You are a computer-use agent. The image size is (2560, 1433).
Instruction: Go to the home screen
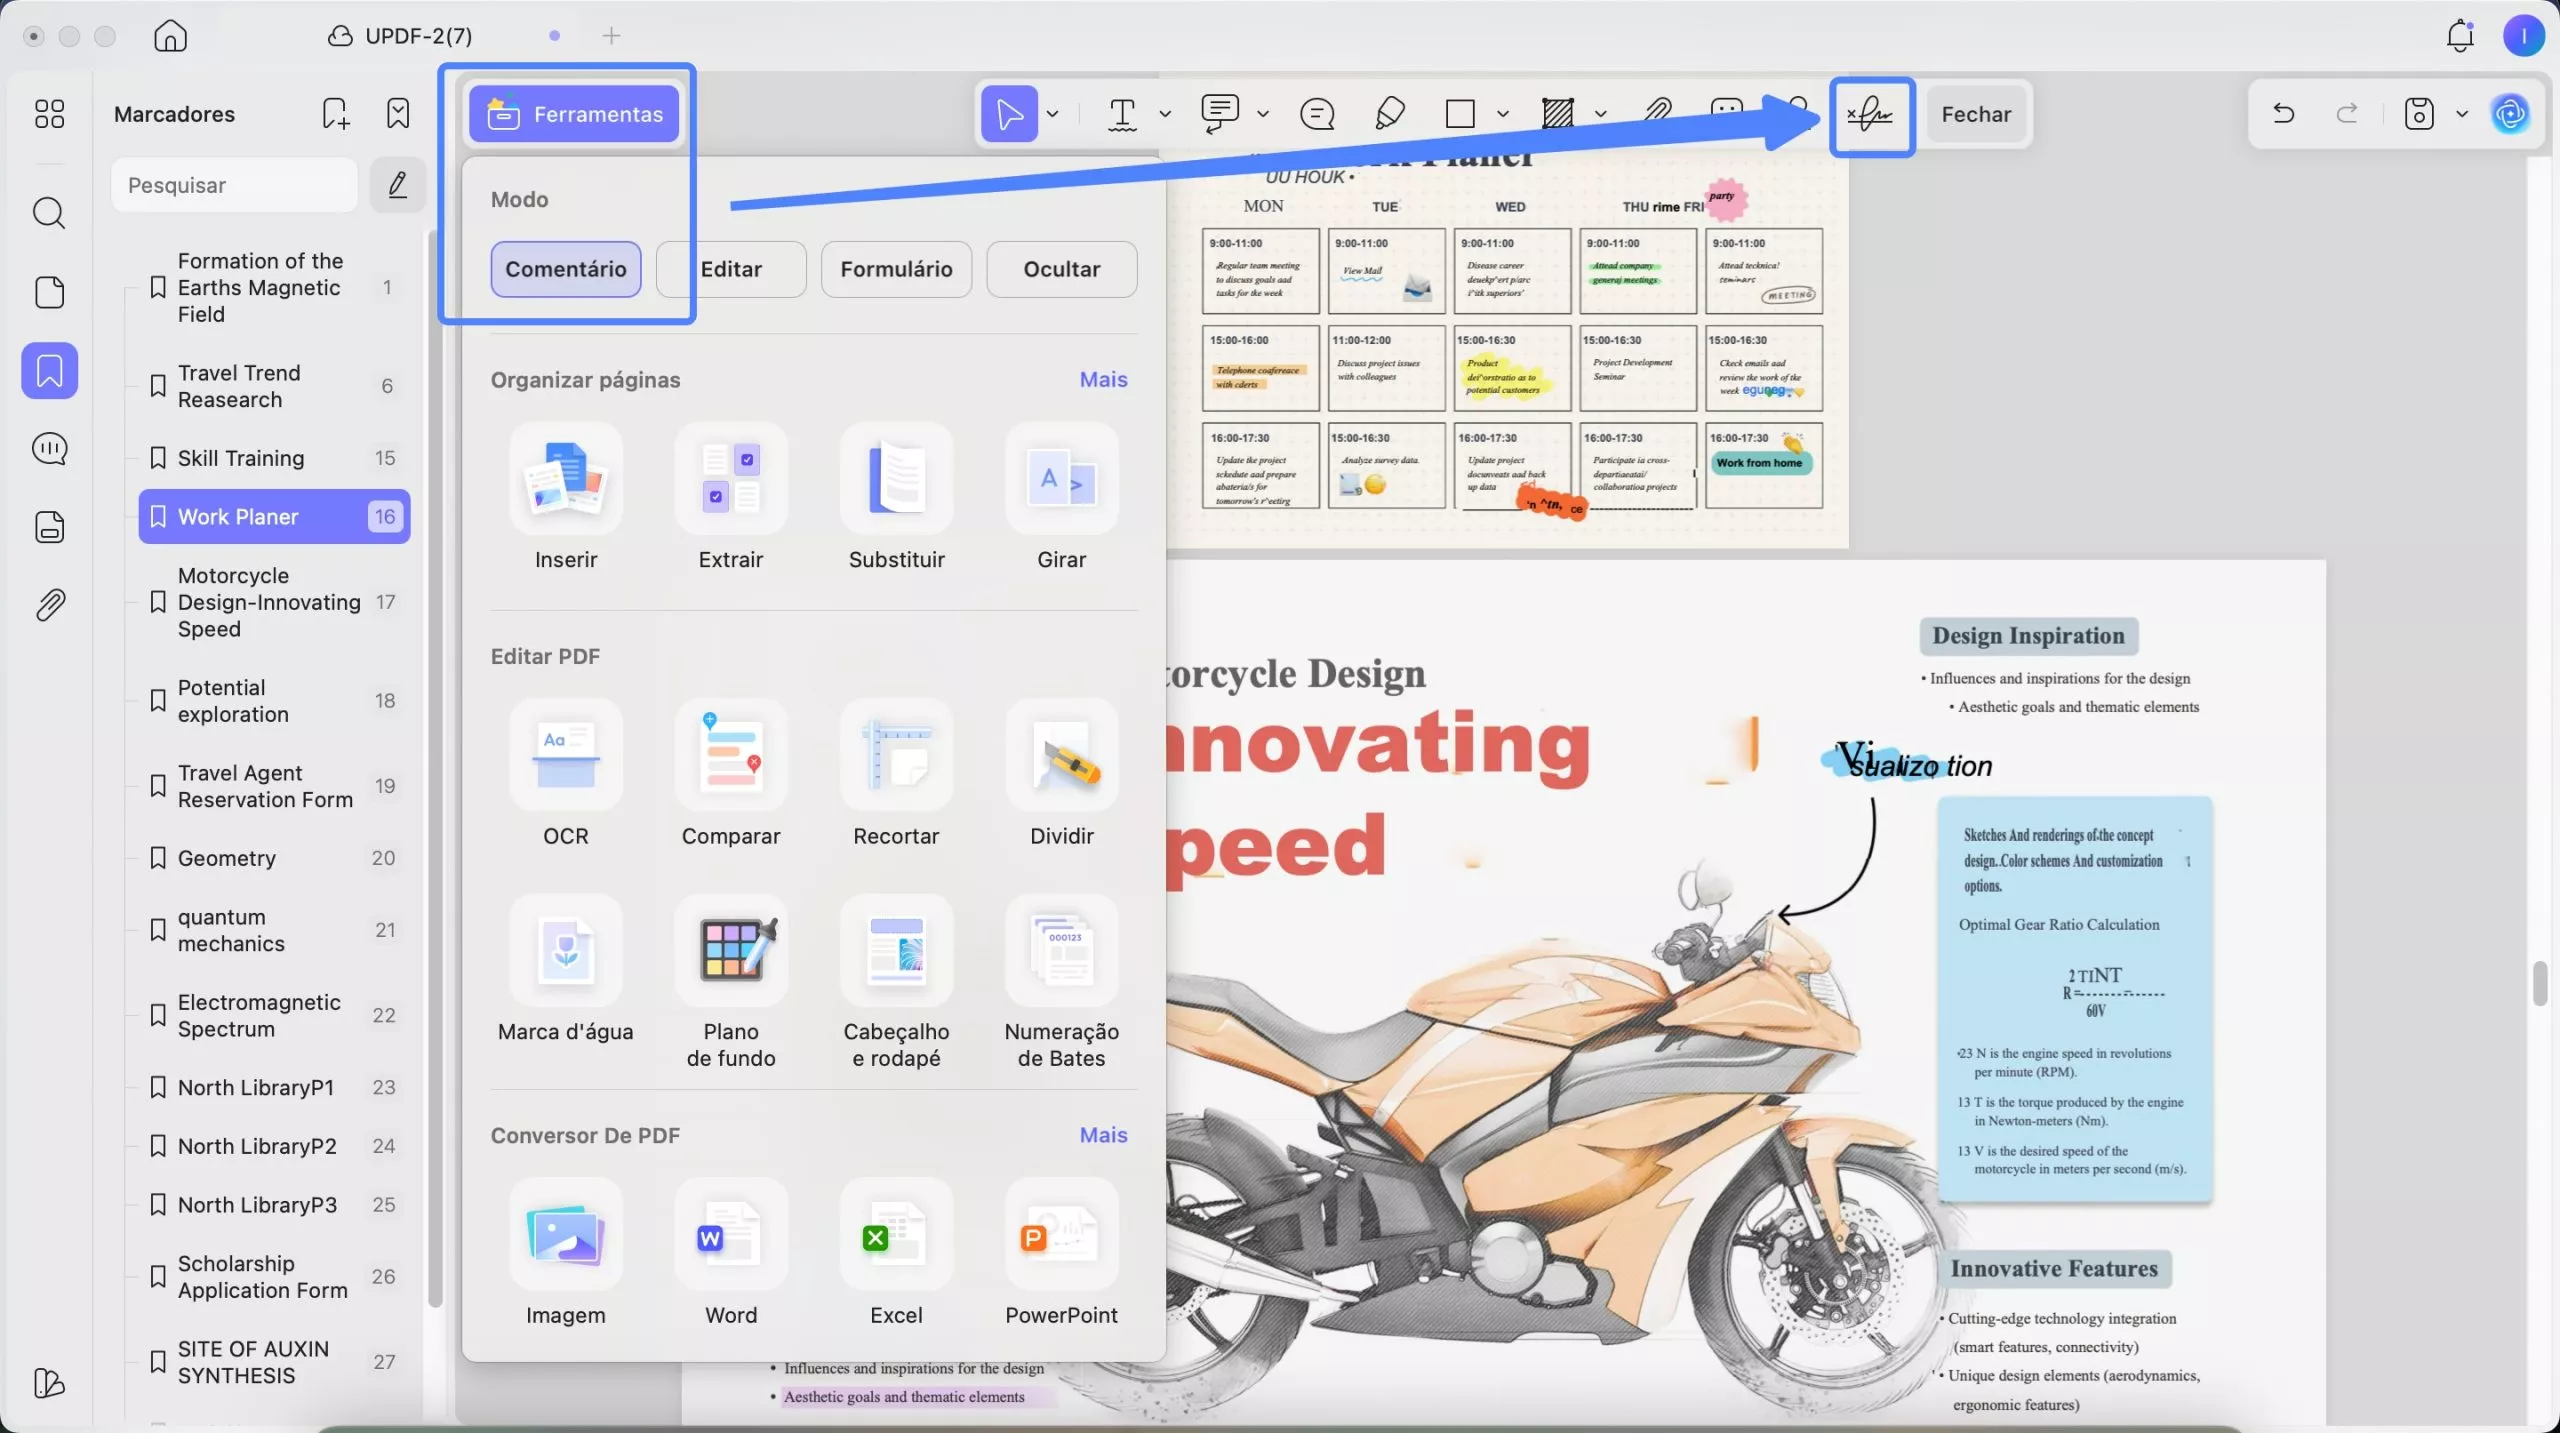click(170, 36)
